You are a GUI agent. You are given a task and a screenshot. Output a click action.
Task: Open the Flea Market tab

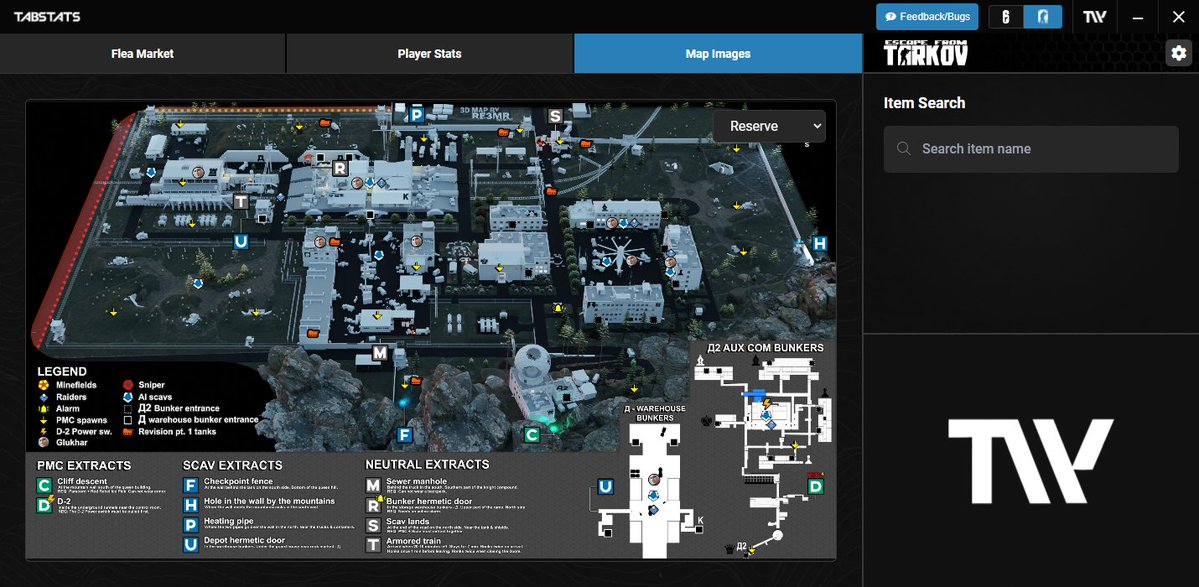(143, 54)
